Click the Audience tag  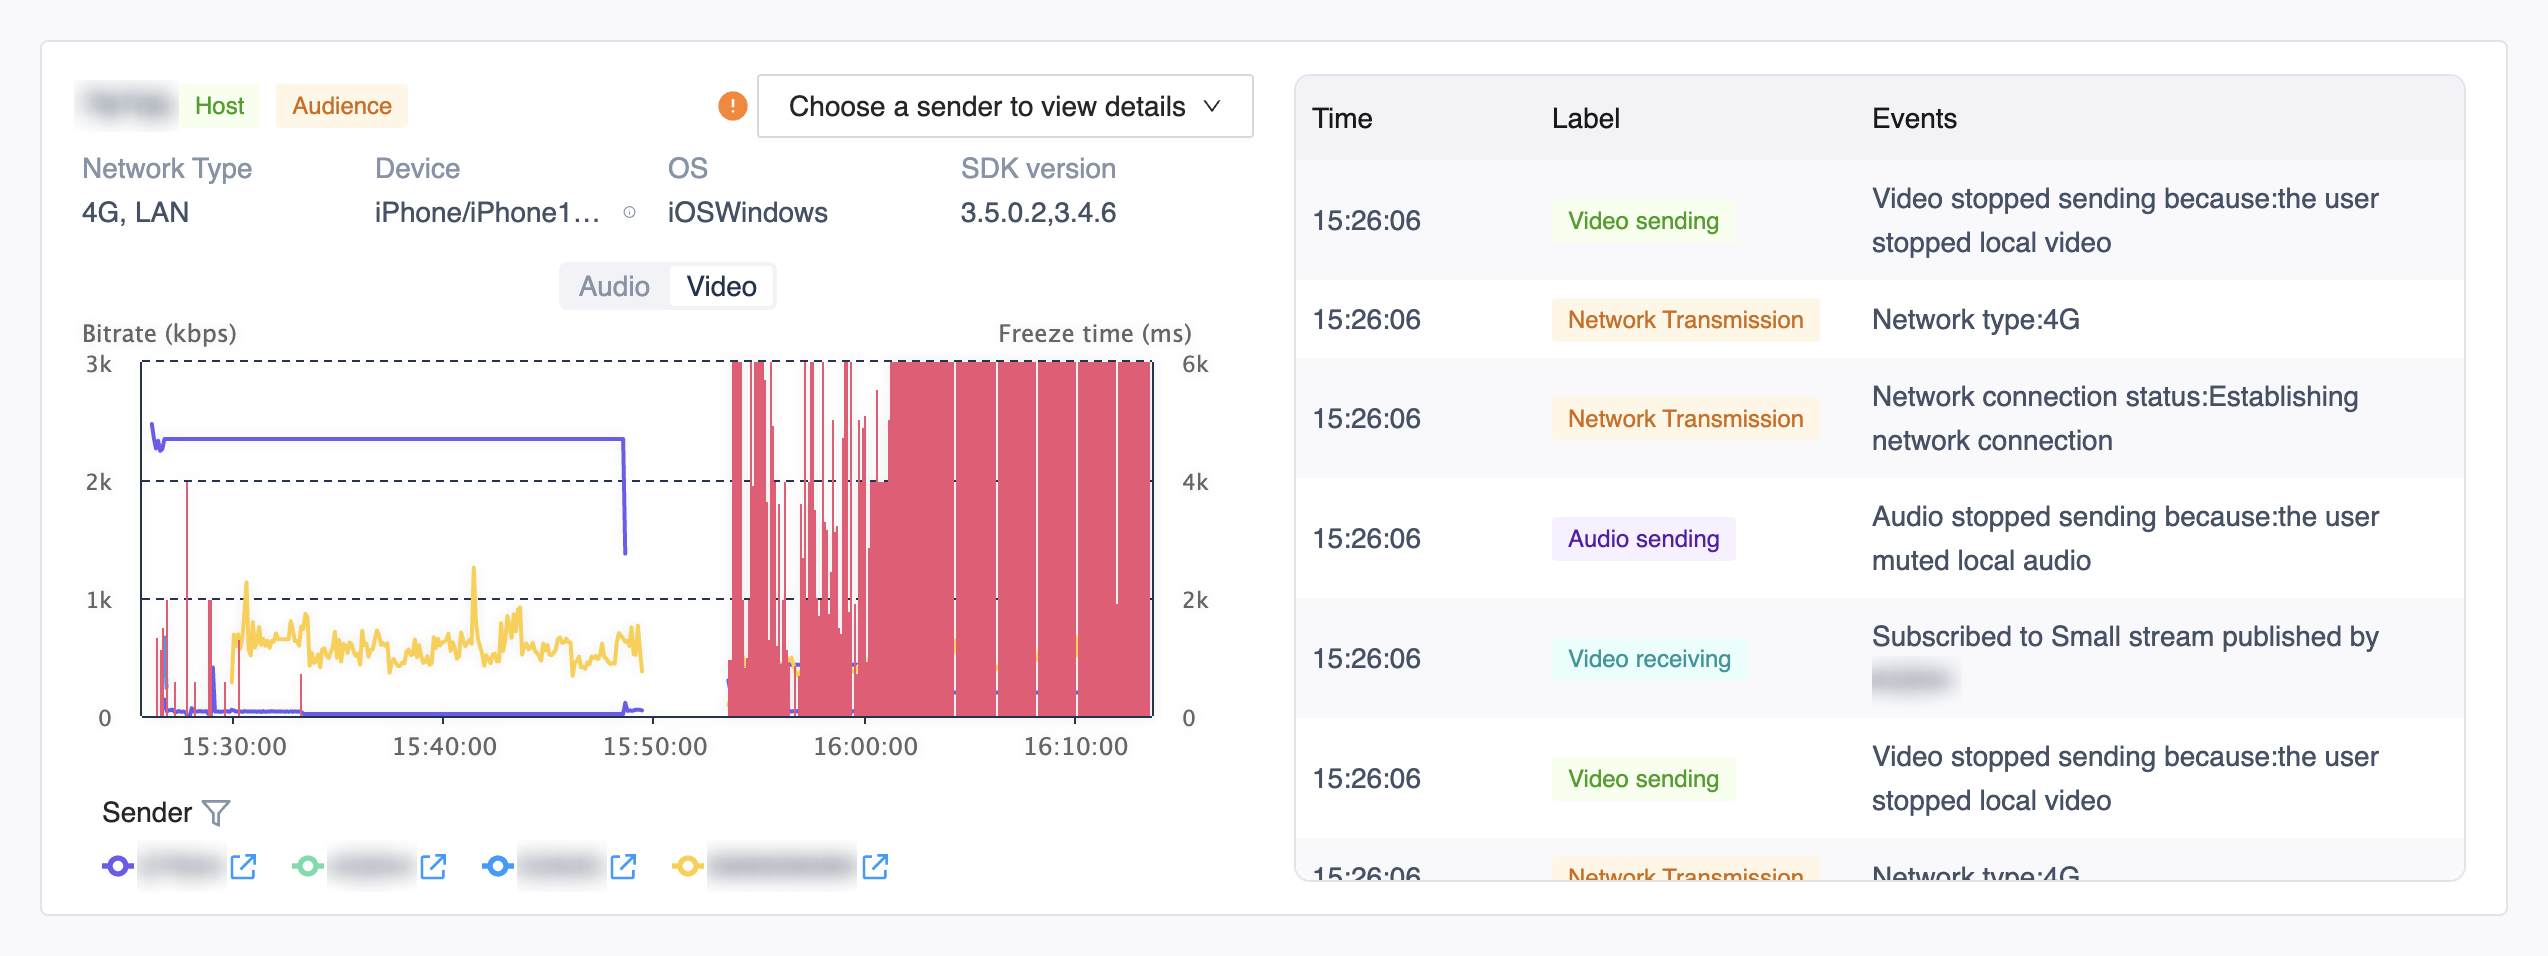coord(342,106)
